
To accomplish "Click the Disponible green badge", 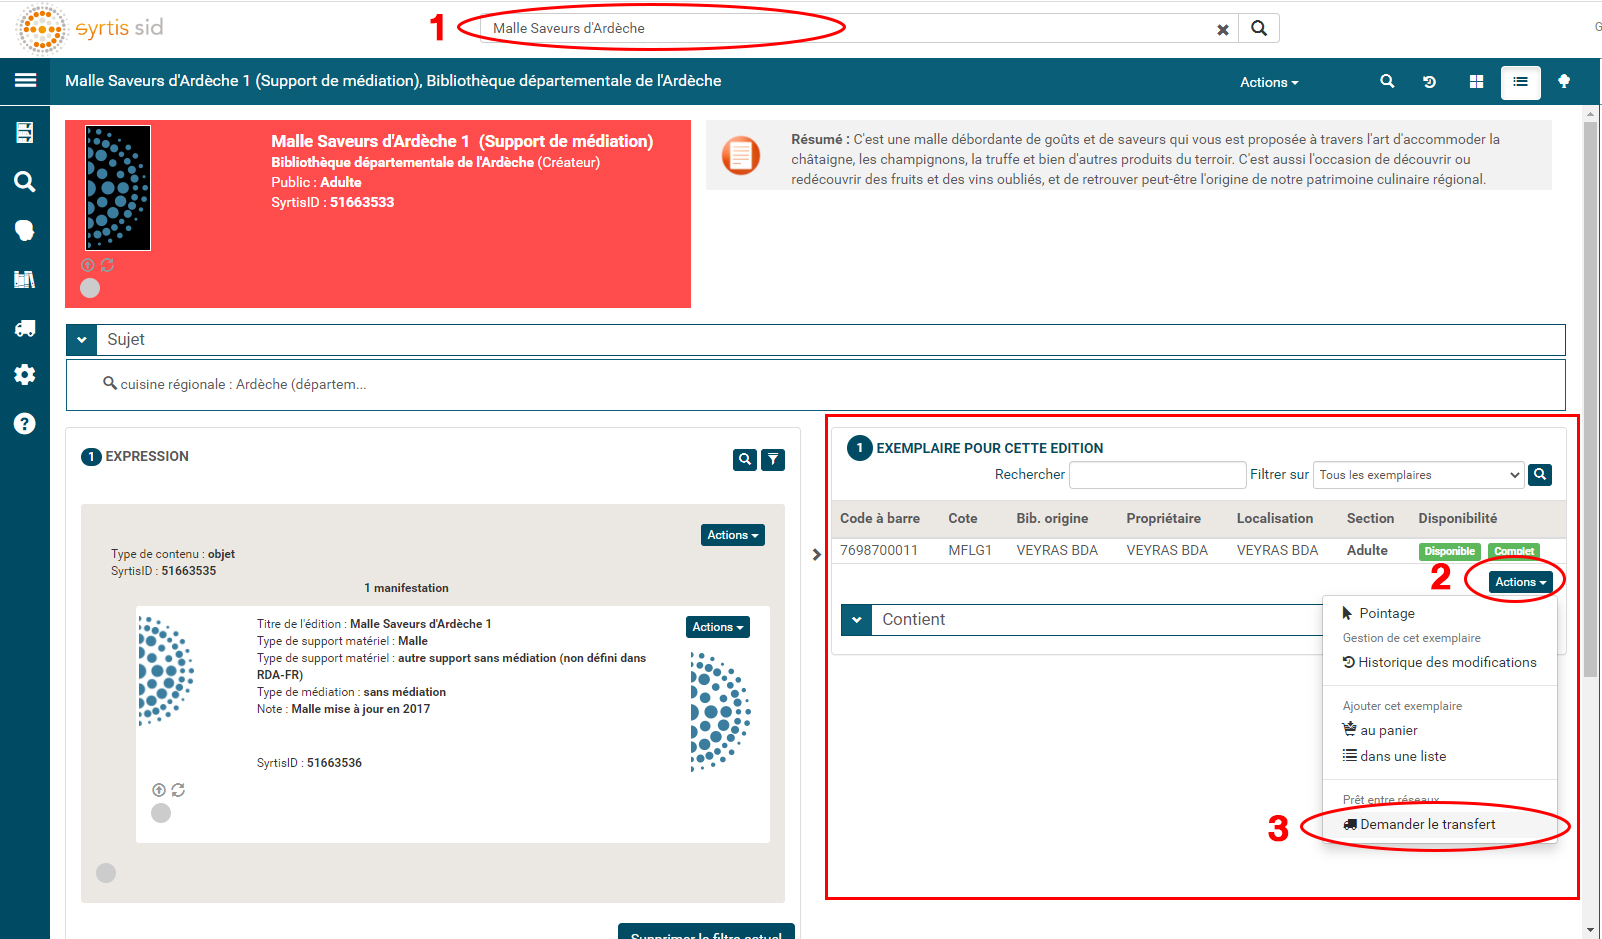I will click(1449, 551).
